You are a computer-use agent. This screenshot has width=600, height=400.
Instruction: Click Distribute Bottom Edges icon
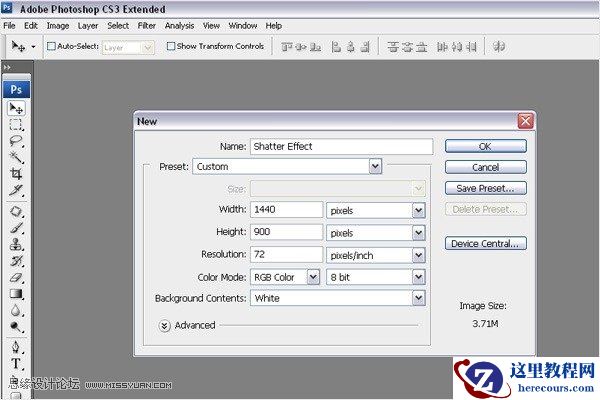[422, 47]
